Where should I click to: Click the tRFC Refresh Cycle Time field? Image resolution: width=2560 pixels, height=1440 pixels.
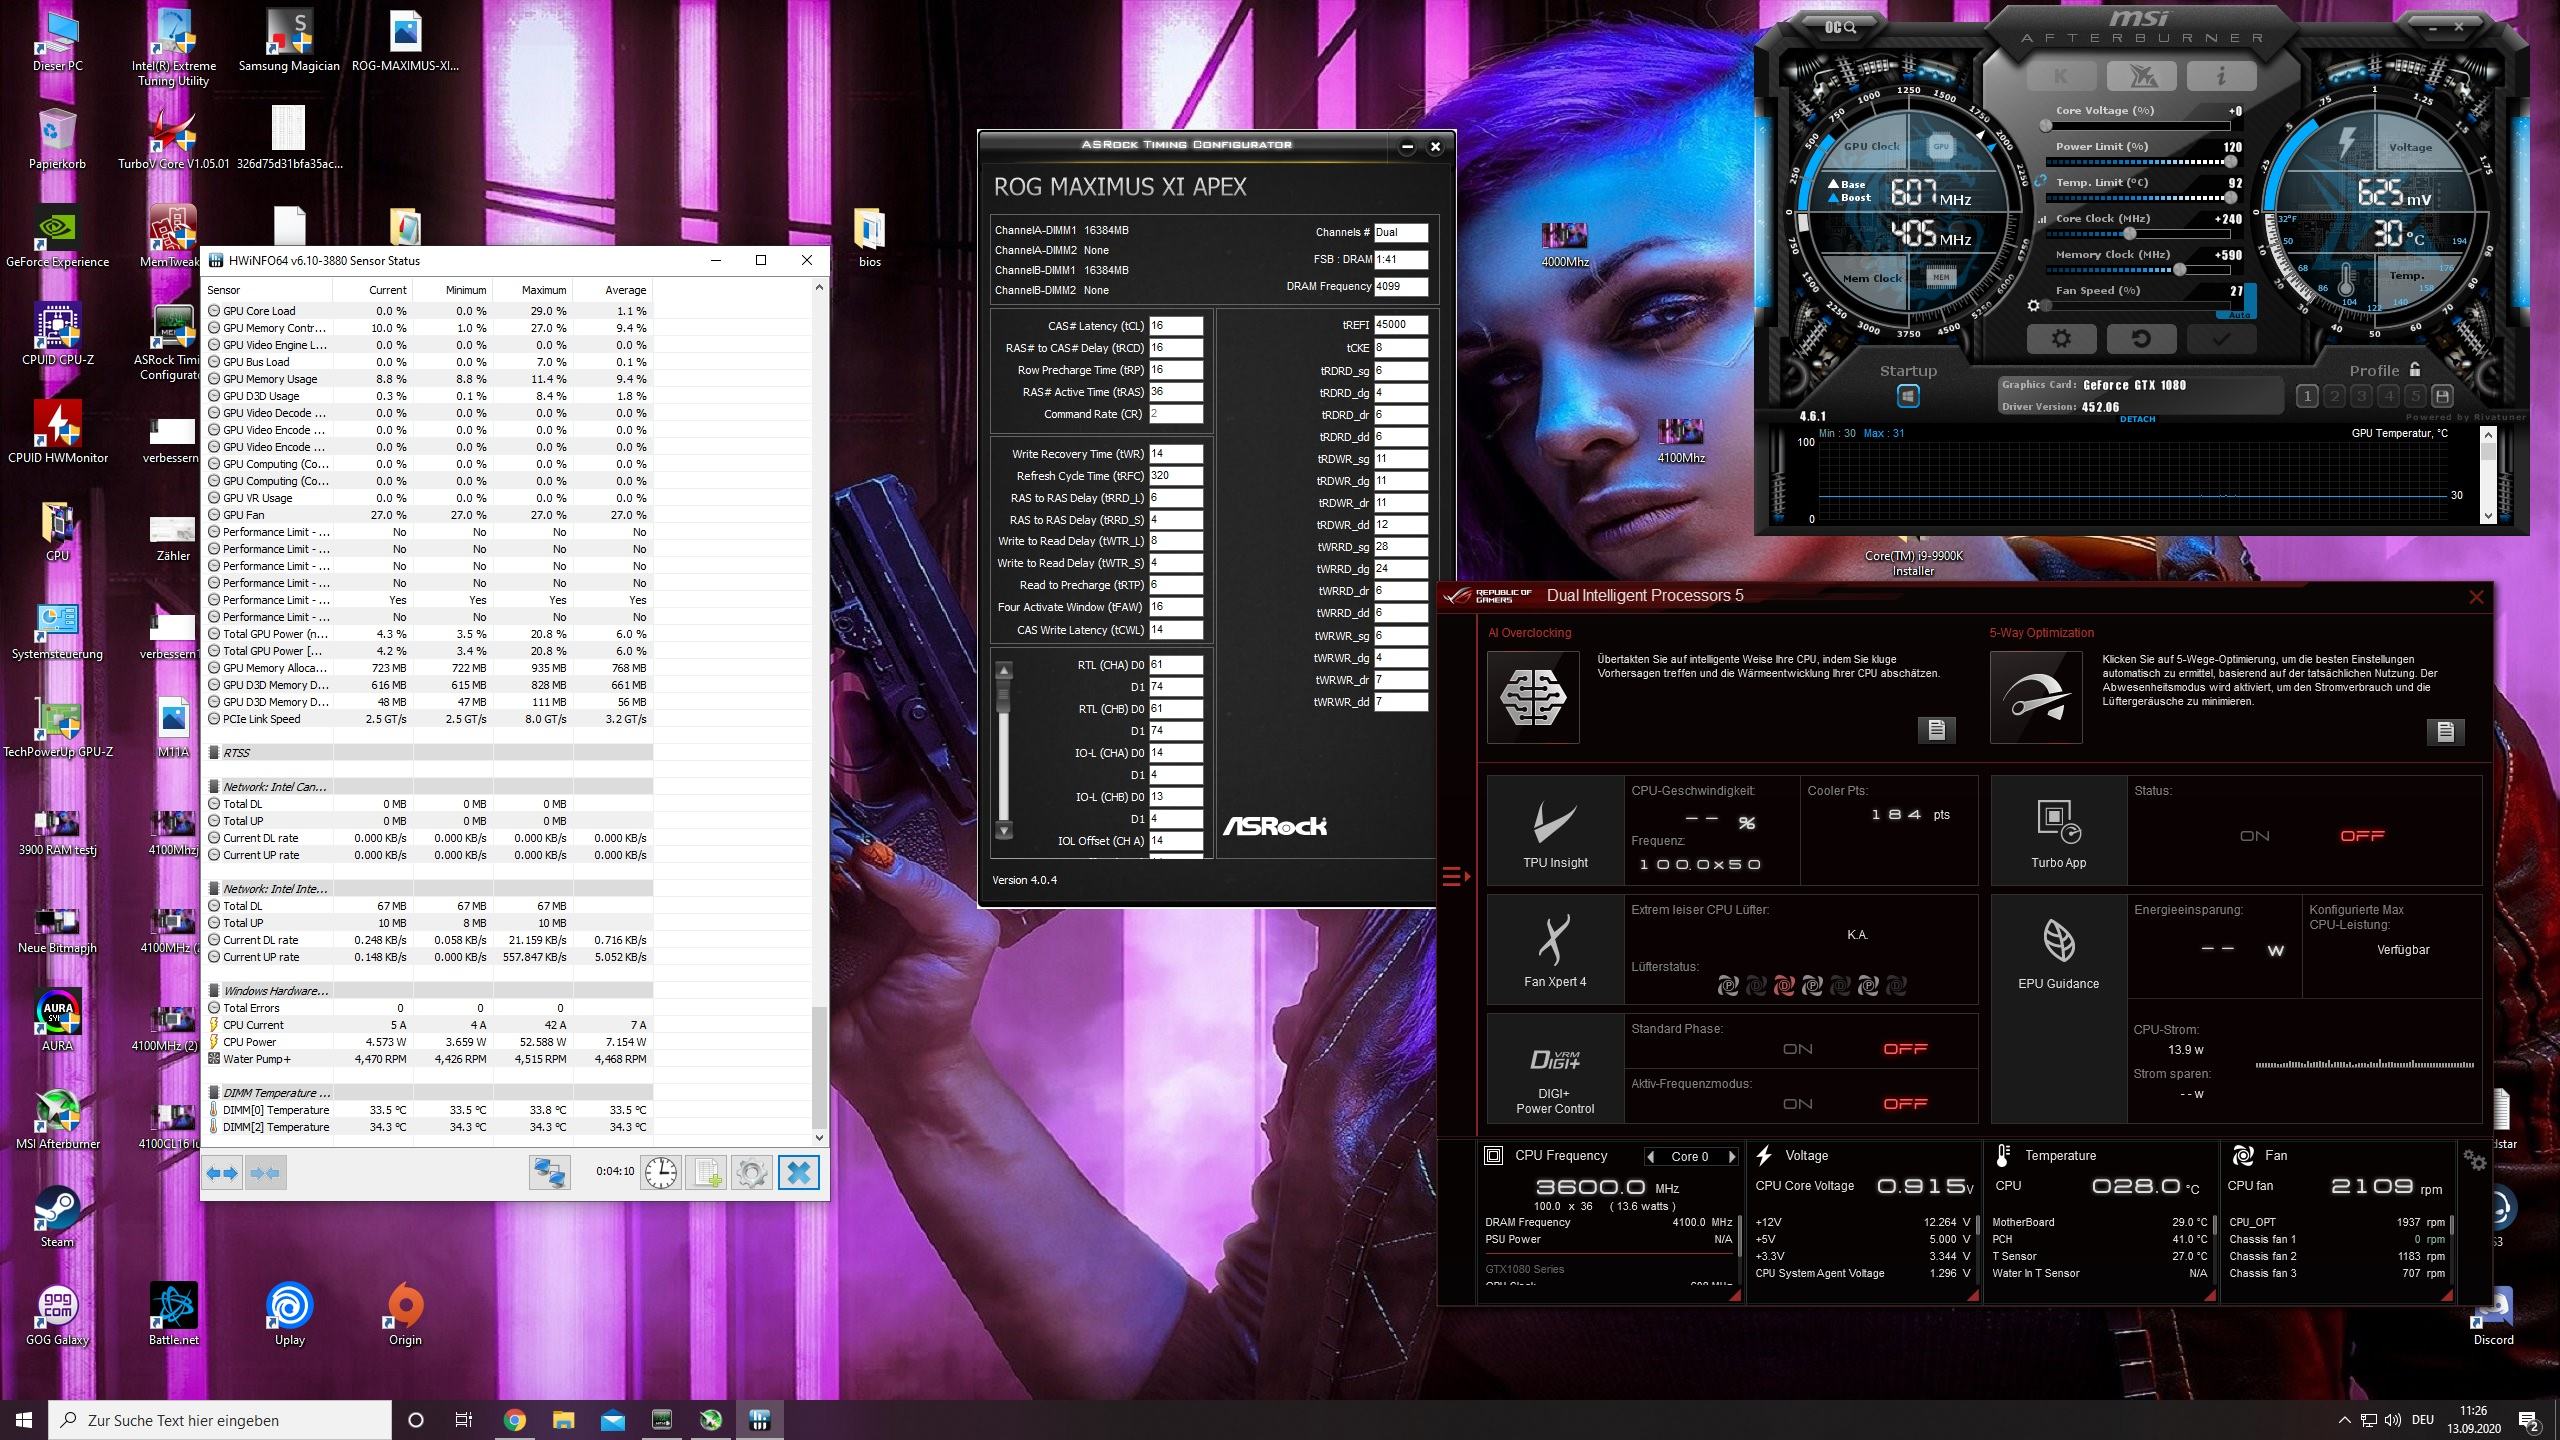[1175, 476]
